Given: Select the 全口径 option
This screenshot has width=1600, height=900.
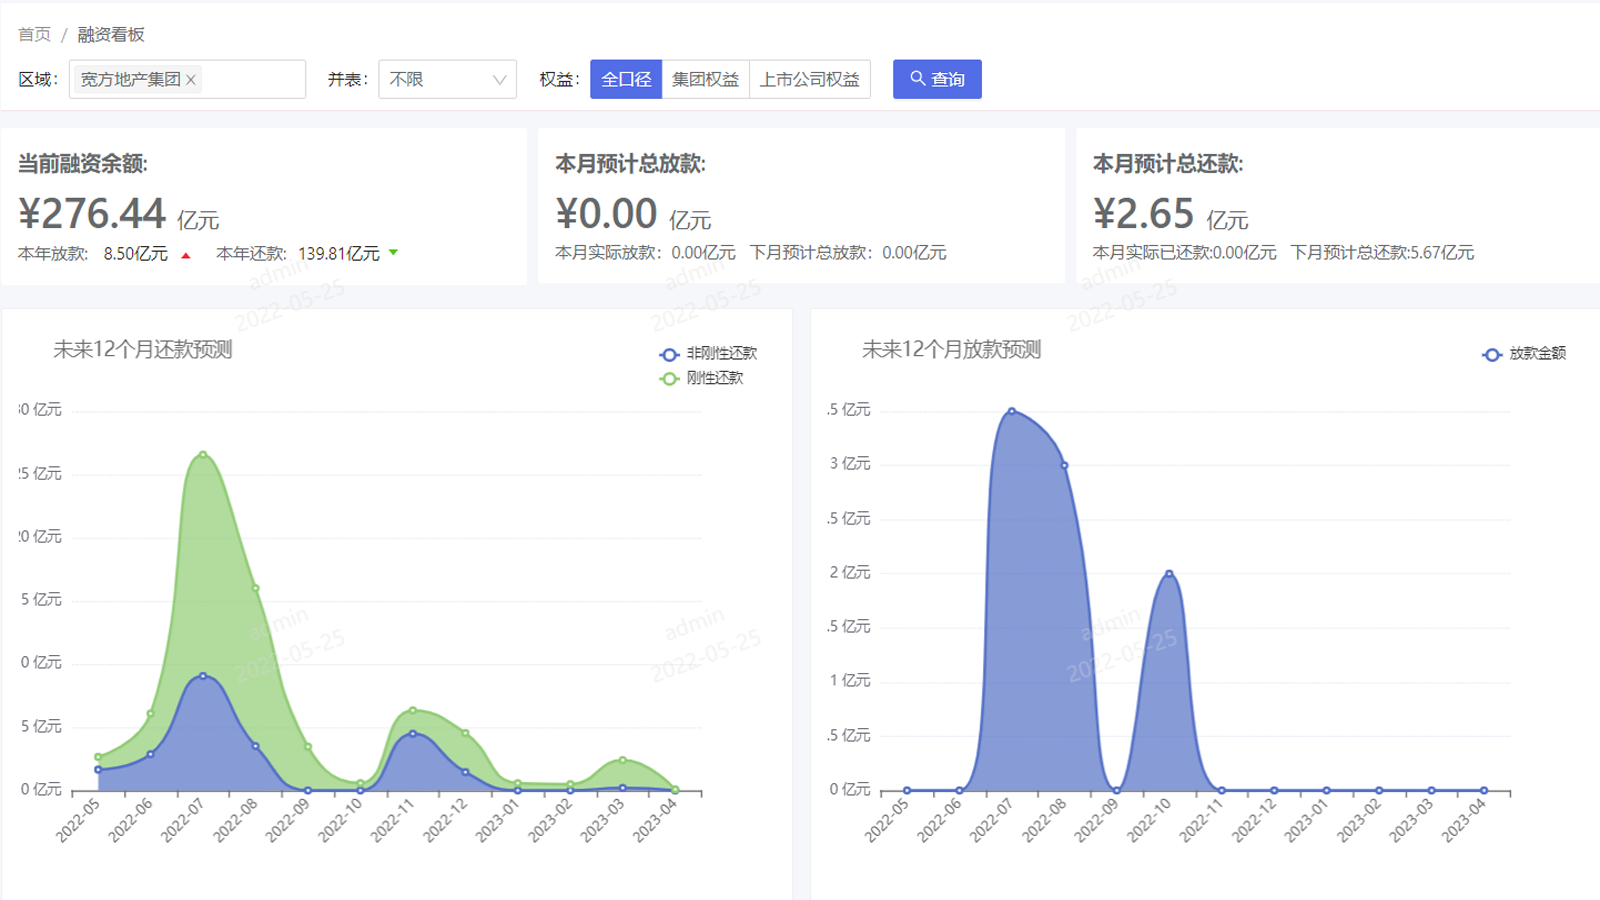Looking at the screenshot, I should [x=626, y=79].
